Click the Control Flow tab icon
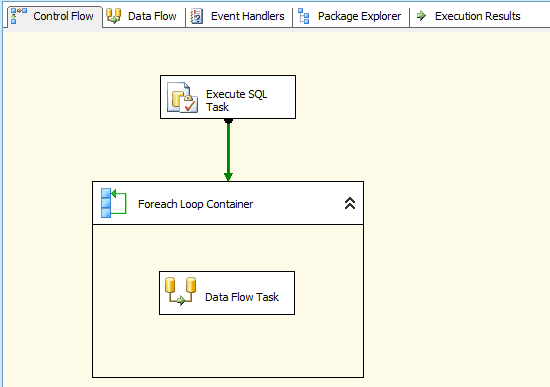Viewport: 550px width, 387px height. [19, 16]
